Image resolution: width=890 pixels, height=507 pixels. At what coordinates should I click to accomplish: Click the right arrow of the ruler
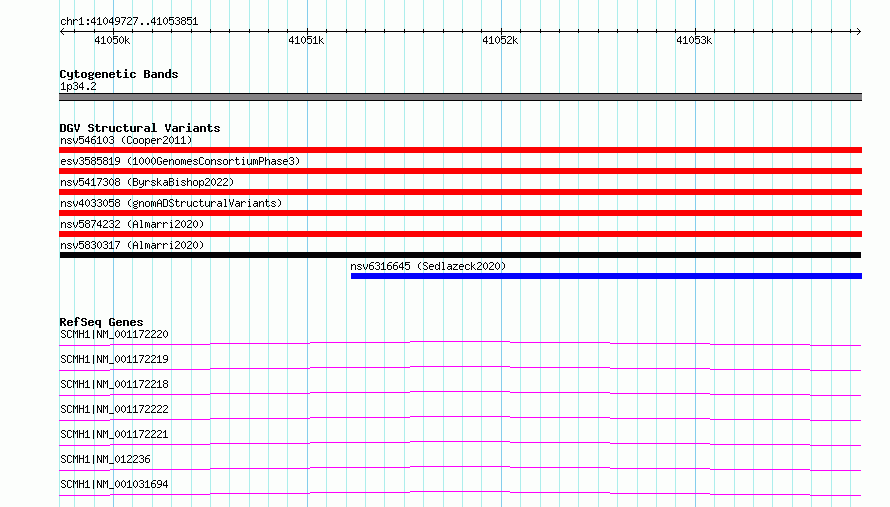(858, 31)
